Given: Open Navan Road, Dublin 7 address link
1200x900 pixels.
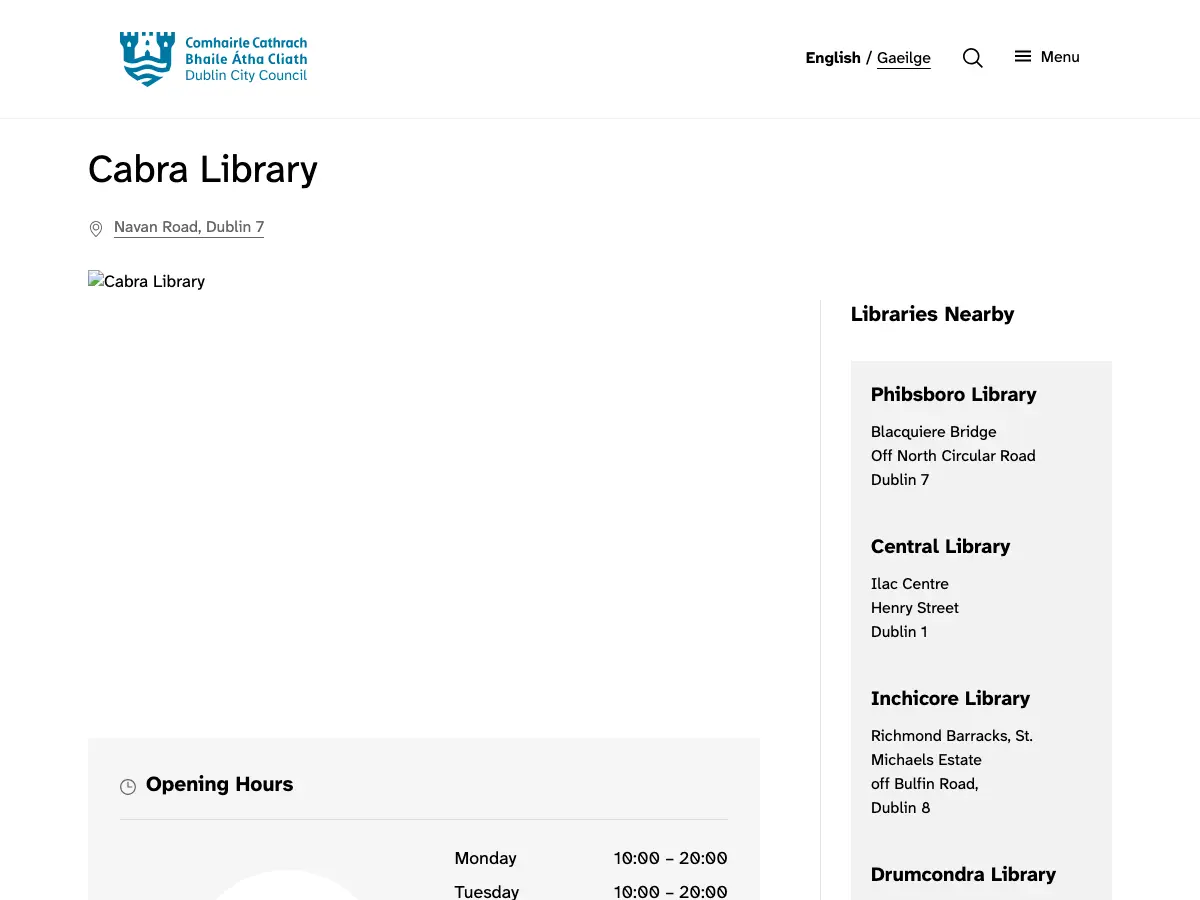Looking at the screenshot, I should coord(189,227).
